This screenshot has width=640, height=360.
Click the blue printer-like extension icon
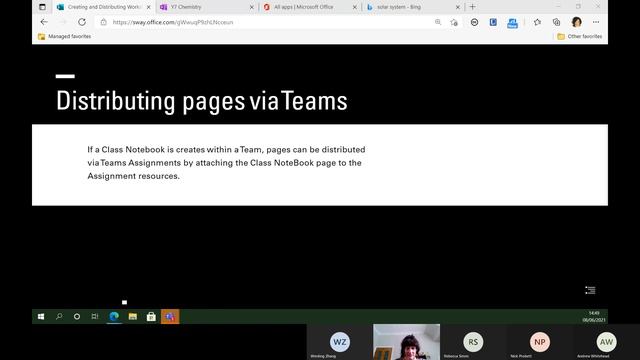click(512, 23)
